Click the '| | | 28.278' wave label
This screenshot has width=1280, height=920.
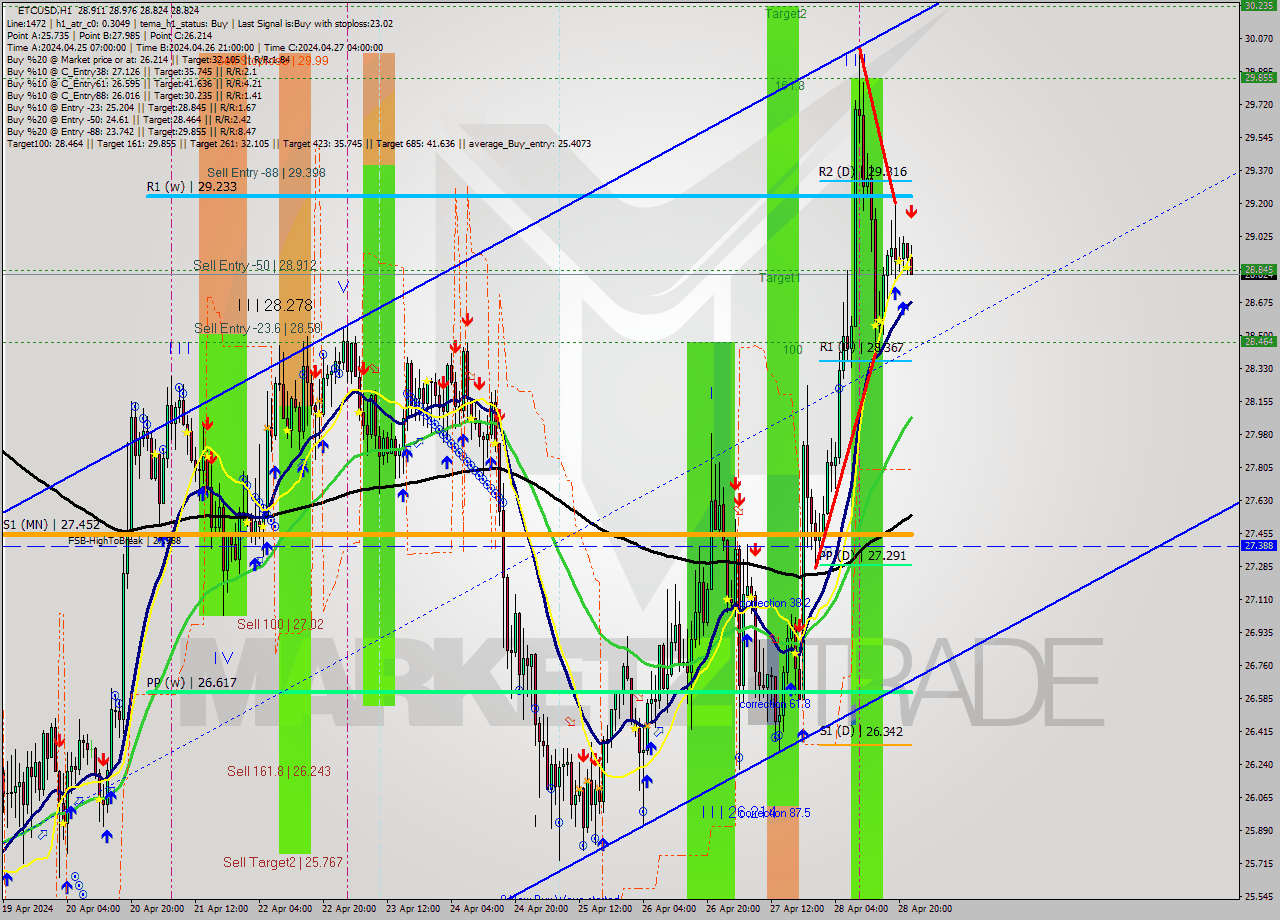pyautogui.click(x=275, y=304)
